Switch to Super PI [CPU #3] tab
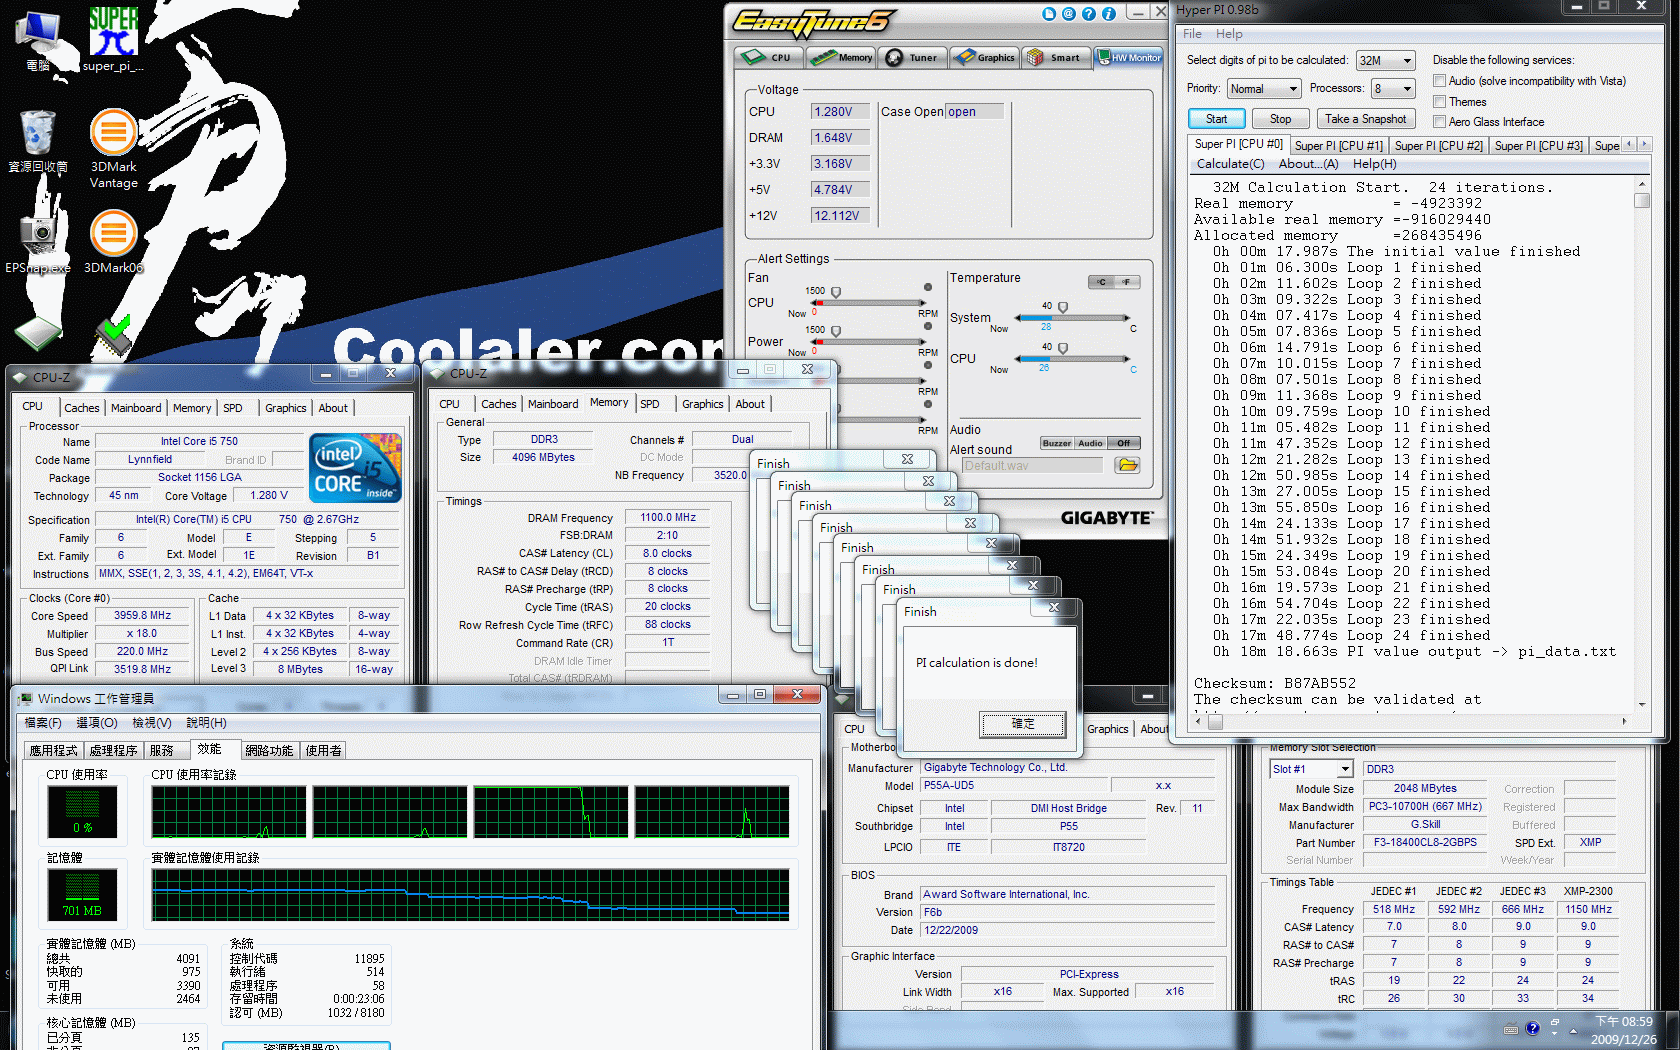This screenshot has width=1680, height=1050. [x=1538, y=146]
